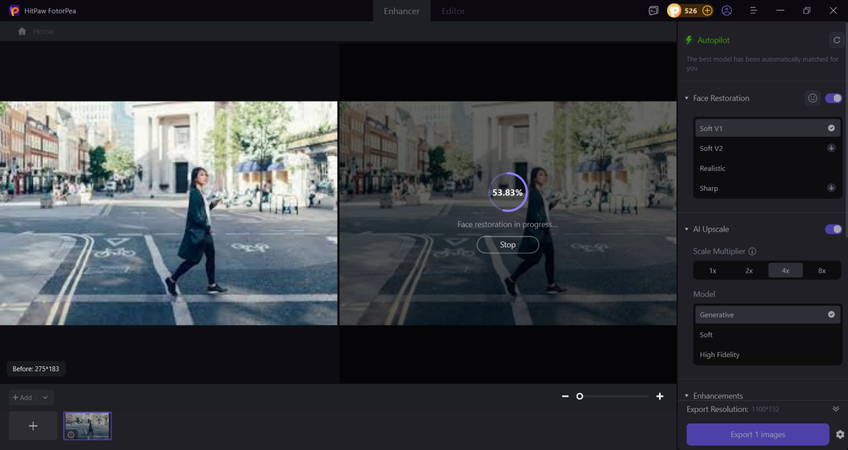The height and width of the screenshot is (450, 848).
Task: Switch to the Enhancer tab
Action: pos(401,11)
